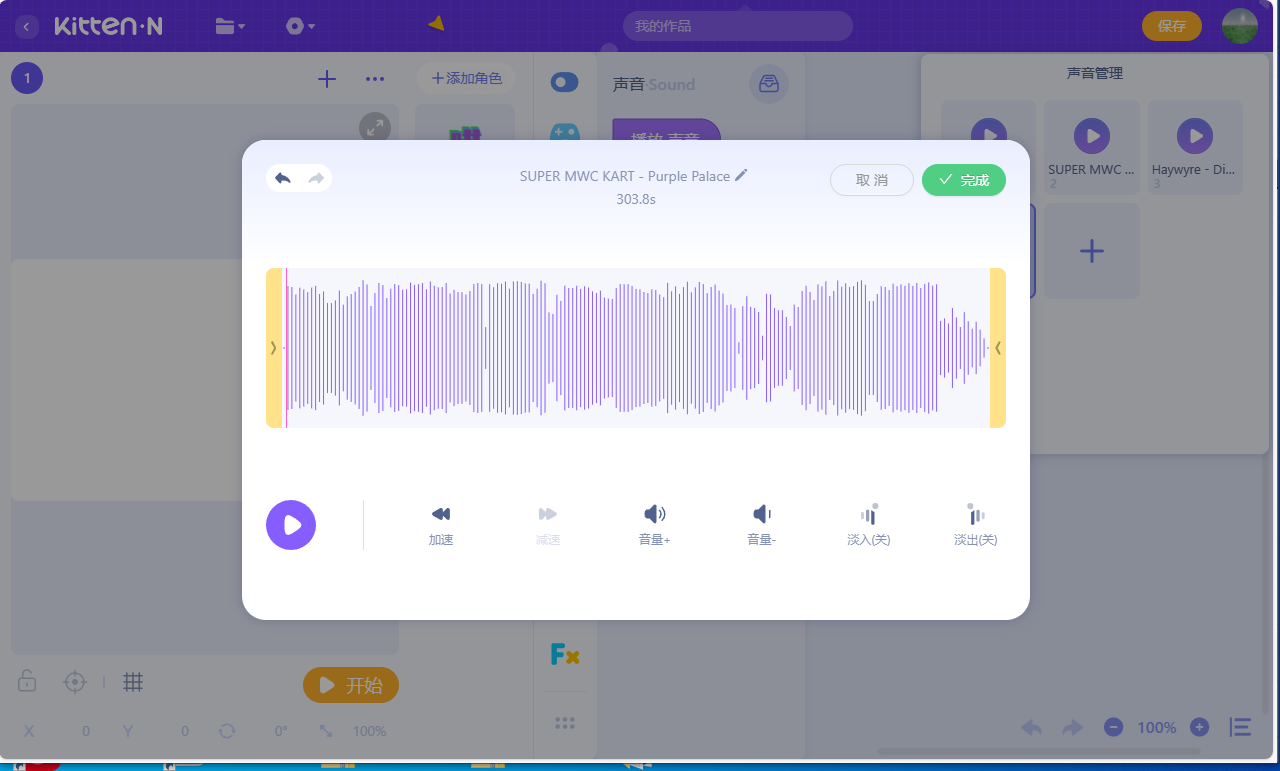The image size is (1280, 771).
Task: Add a new sound in 声音管理
Action: pos(1092,250)
